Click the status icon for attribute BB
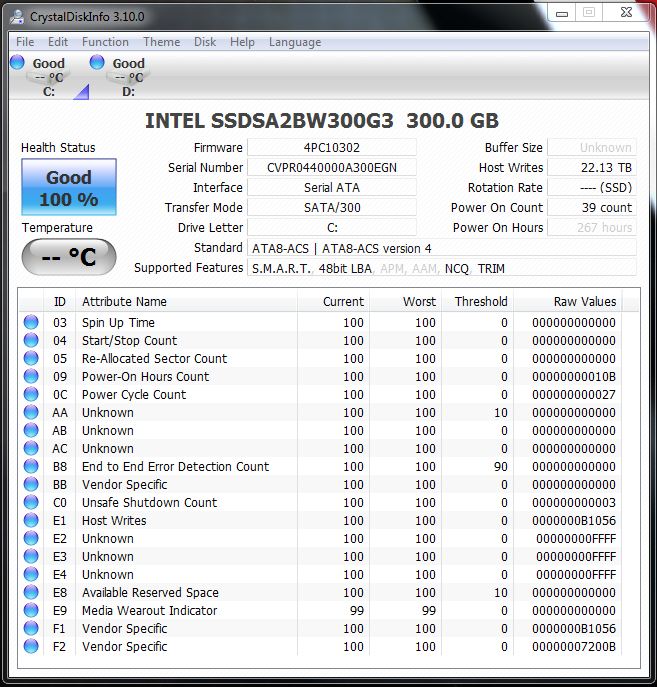This screenshot has height=687, width=657. coord(31,484)
